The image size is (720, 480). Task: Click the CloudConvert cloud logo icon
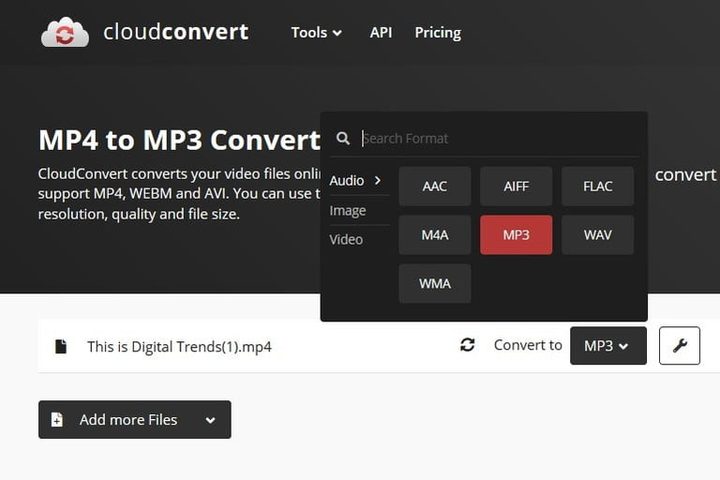65,32
